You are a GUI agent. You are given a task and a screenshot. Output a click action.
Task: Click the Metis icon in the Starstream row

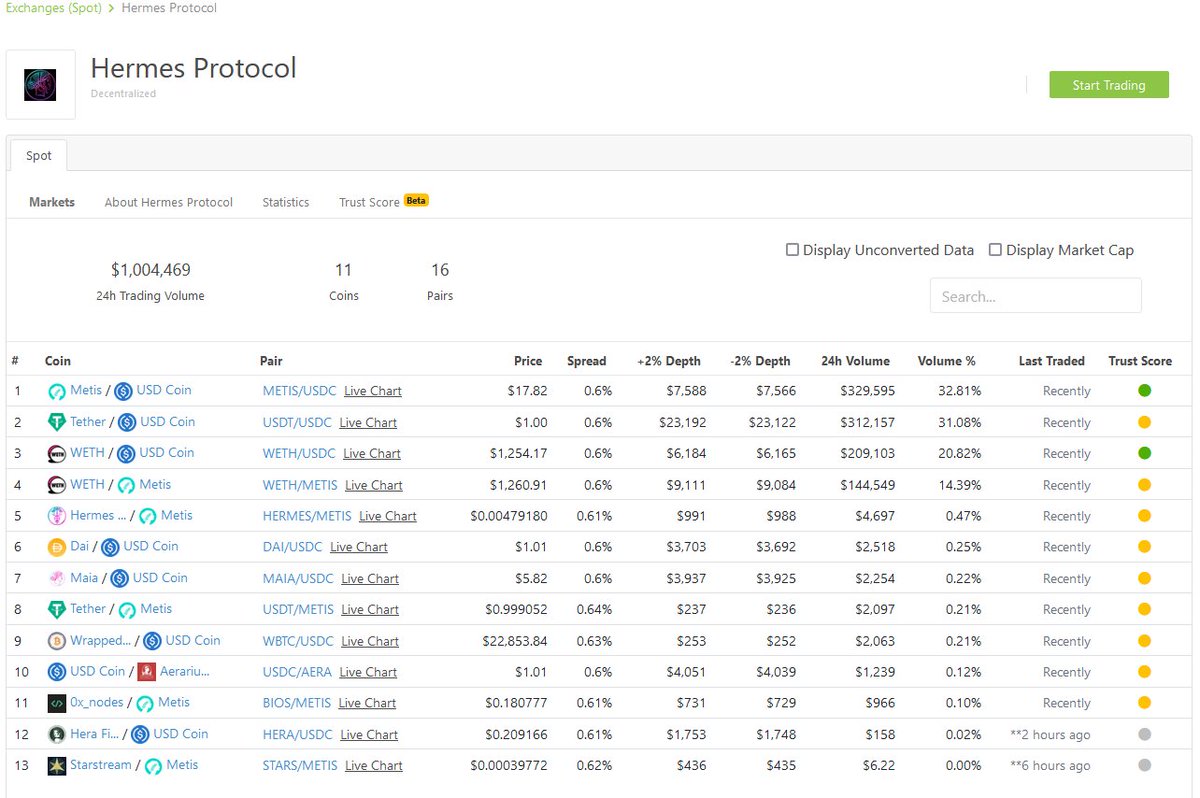click(x=153, y=766)
